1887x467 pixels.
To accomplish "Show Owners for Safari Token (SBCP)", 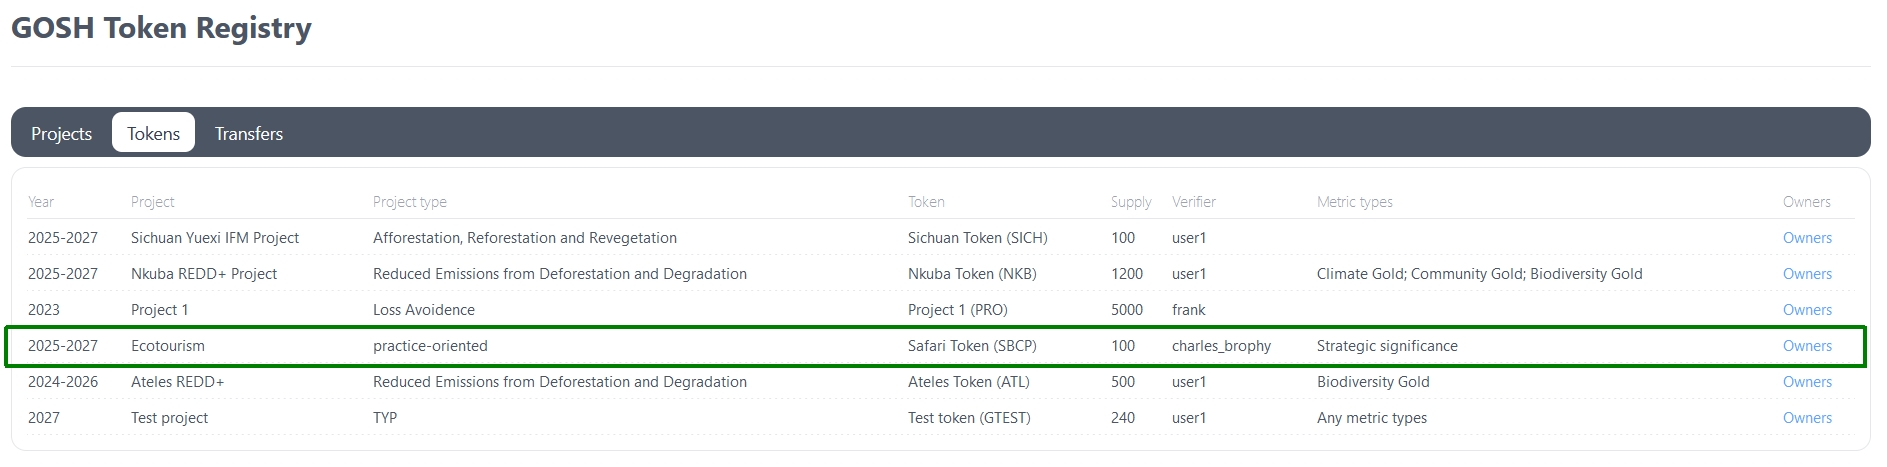I will click(x=1806, y=346).
